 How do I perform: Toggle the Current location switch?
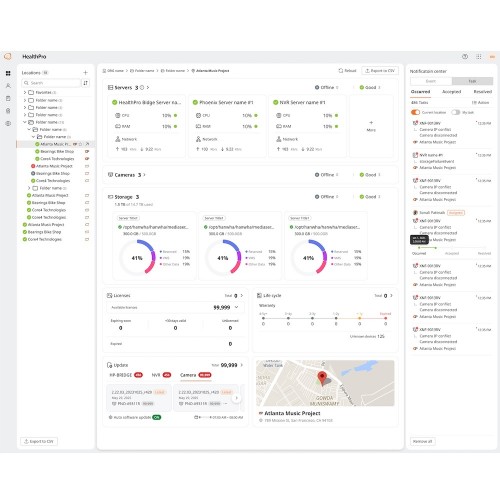pos(415,112)
